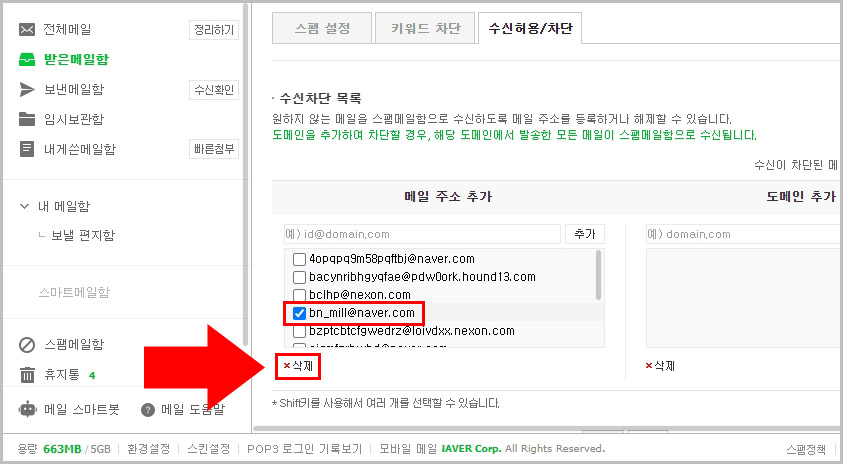Screen dimensions: 843x464
Task: Open 보낸메일함 folder label
Action: pyautogui.click(x=74, y=89)
